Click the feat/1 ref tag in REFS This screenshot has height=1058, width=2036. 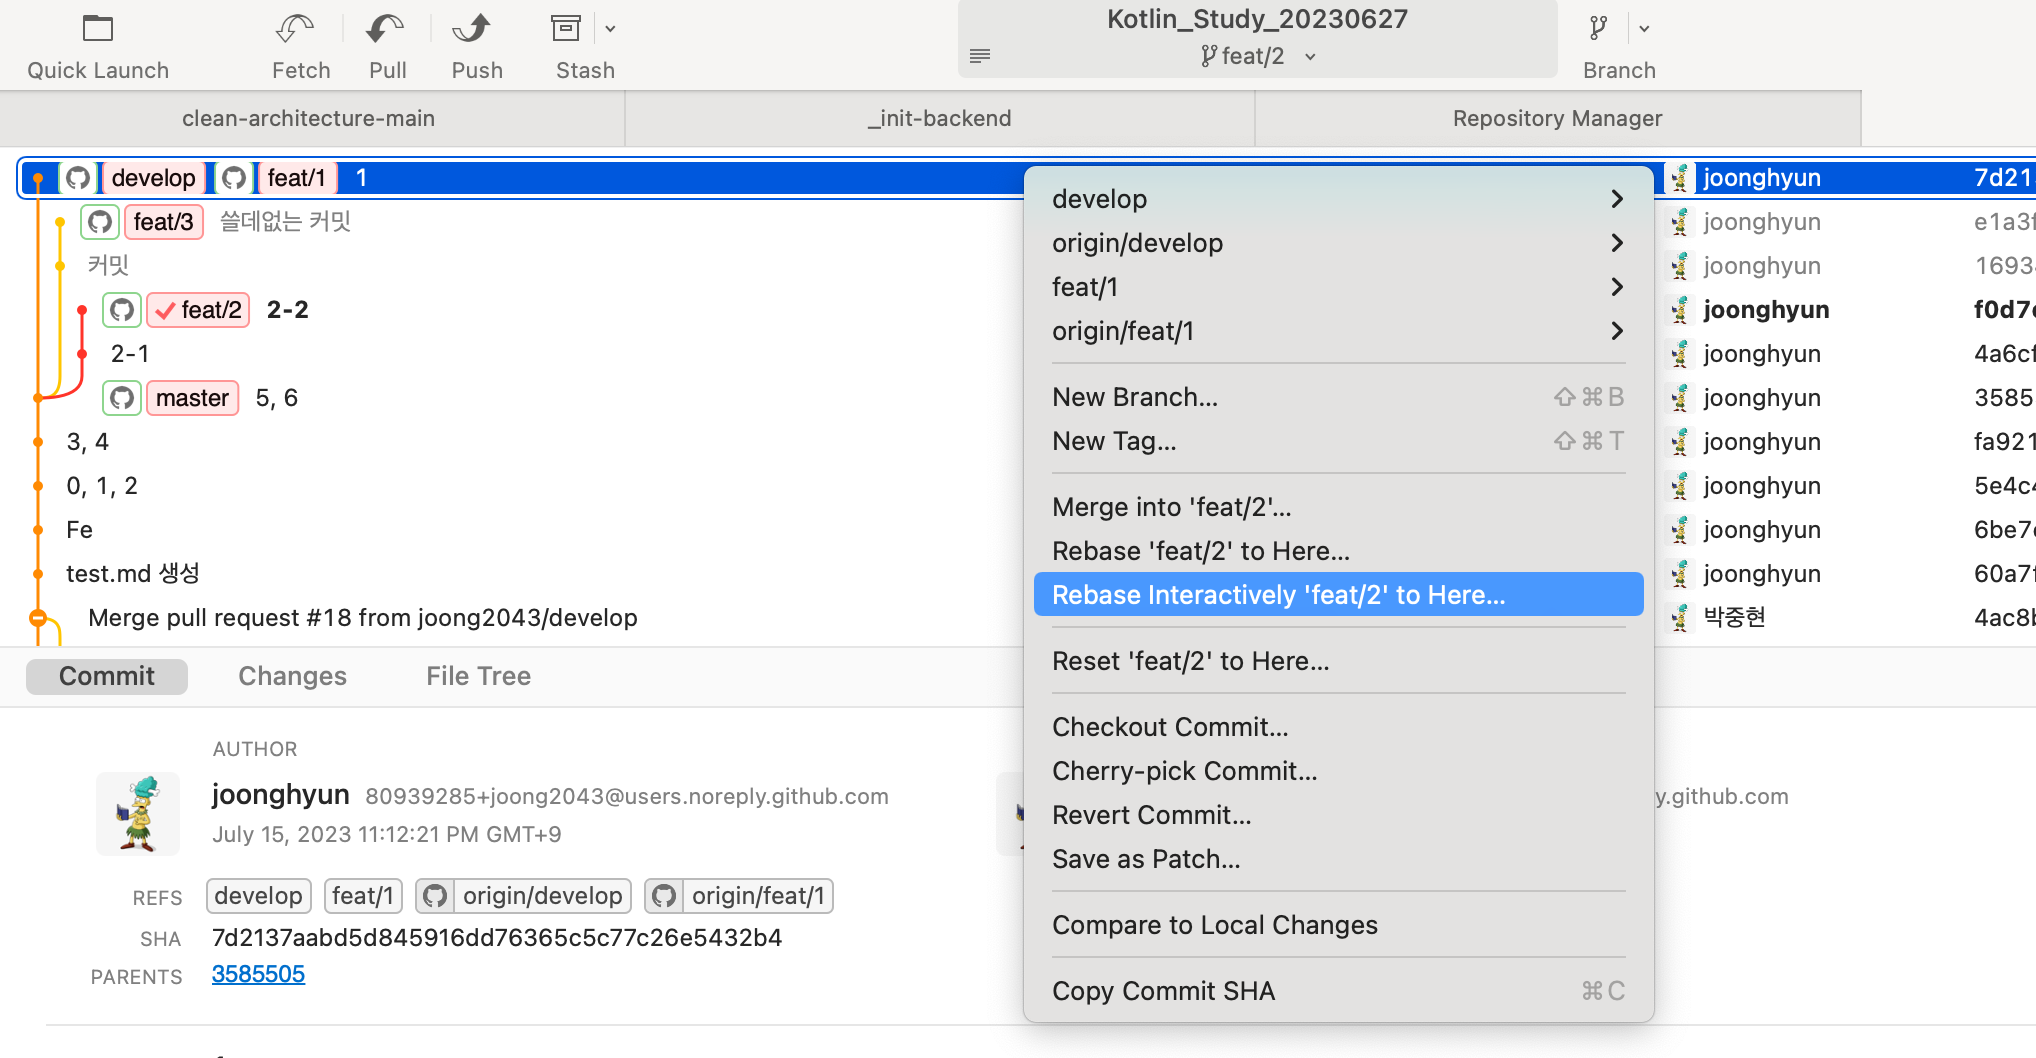(x=363, y=896)
